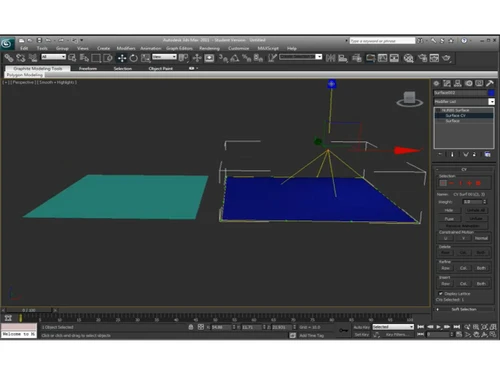Click the Align tool icon
Viewport: 500px width, 375px height.
point(343,58)
